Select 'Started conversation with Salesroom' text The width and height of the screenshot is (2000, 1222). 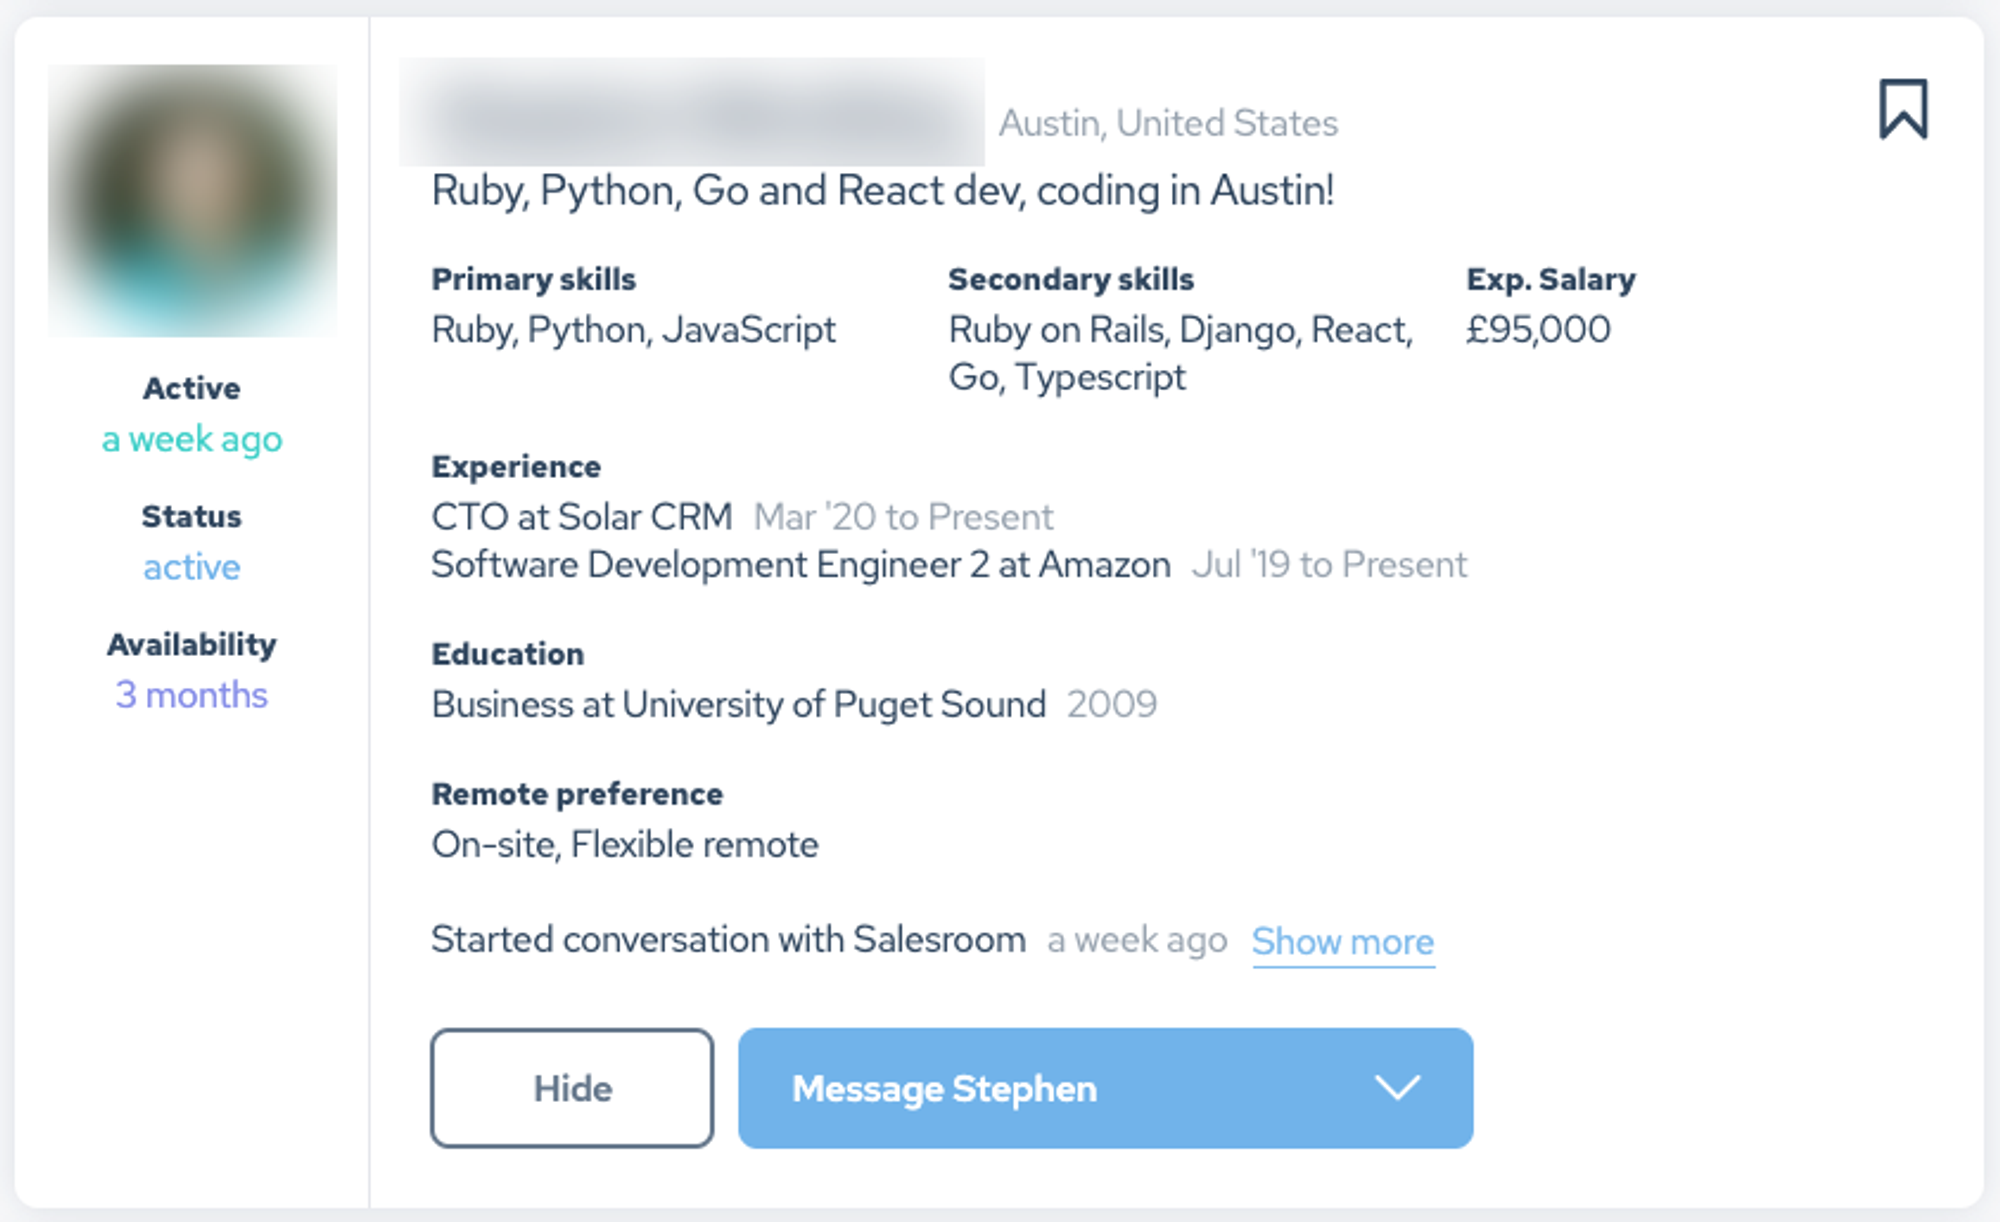[728, 940]
